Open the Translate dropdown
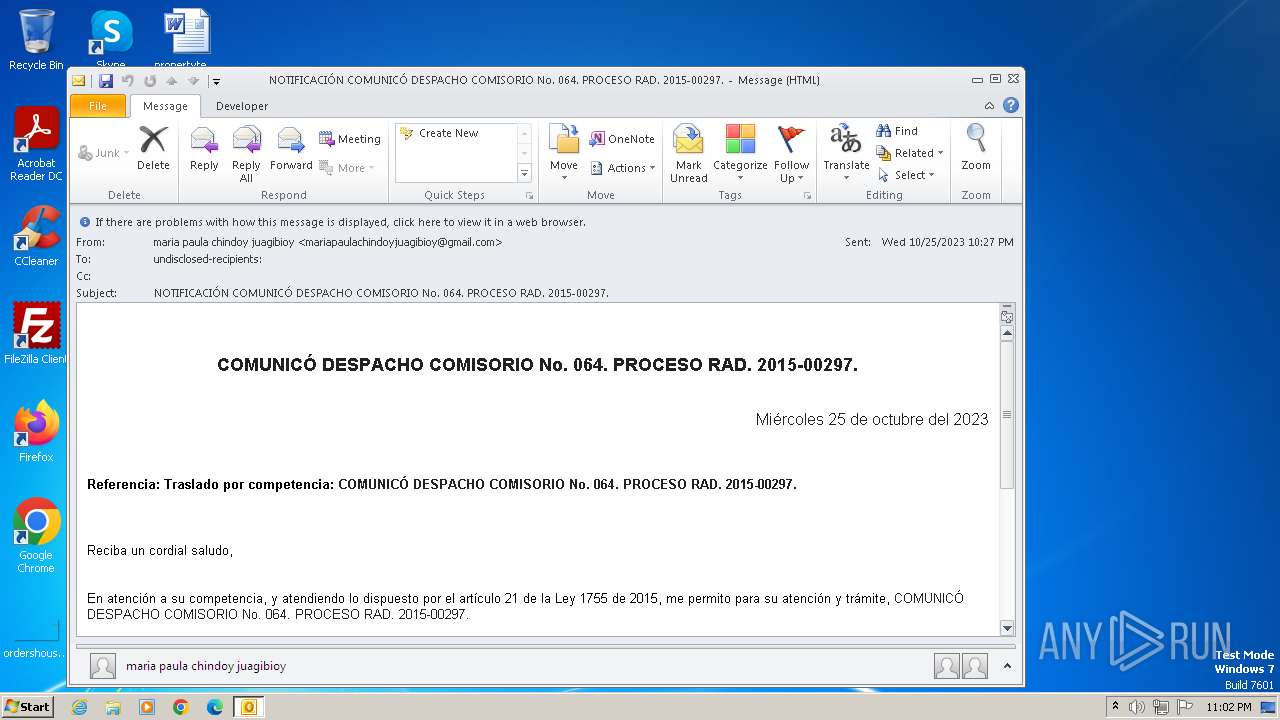 846,154
